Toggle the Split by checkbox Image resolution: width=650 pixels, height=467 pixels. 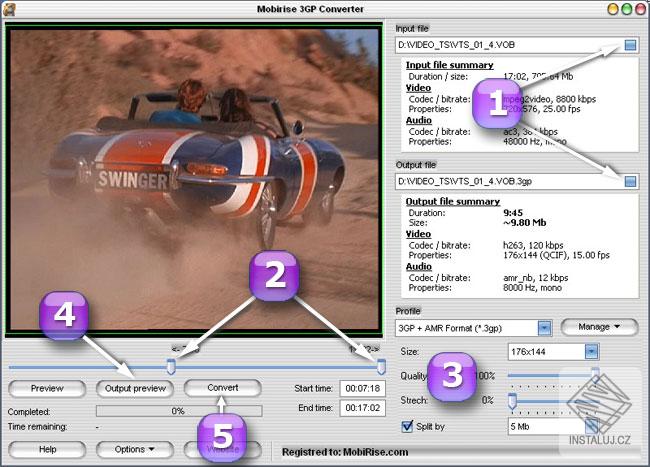coord(407,426)
